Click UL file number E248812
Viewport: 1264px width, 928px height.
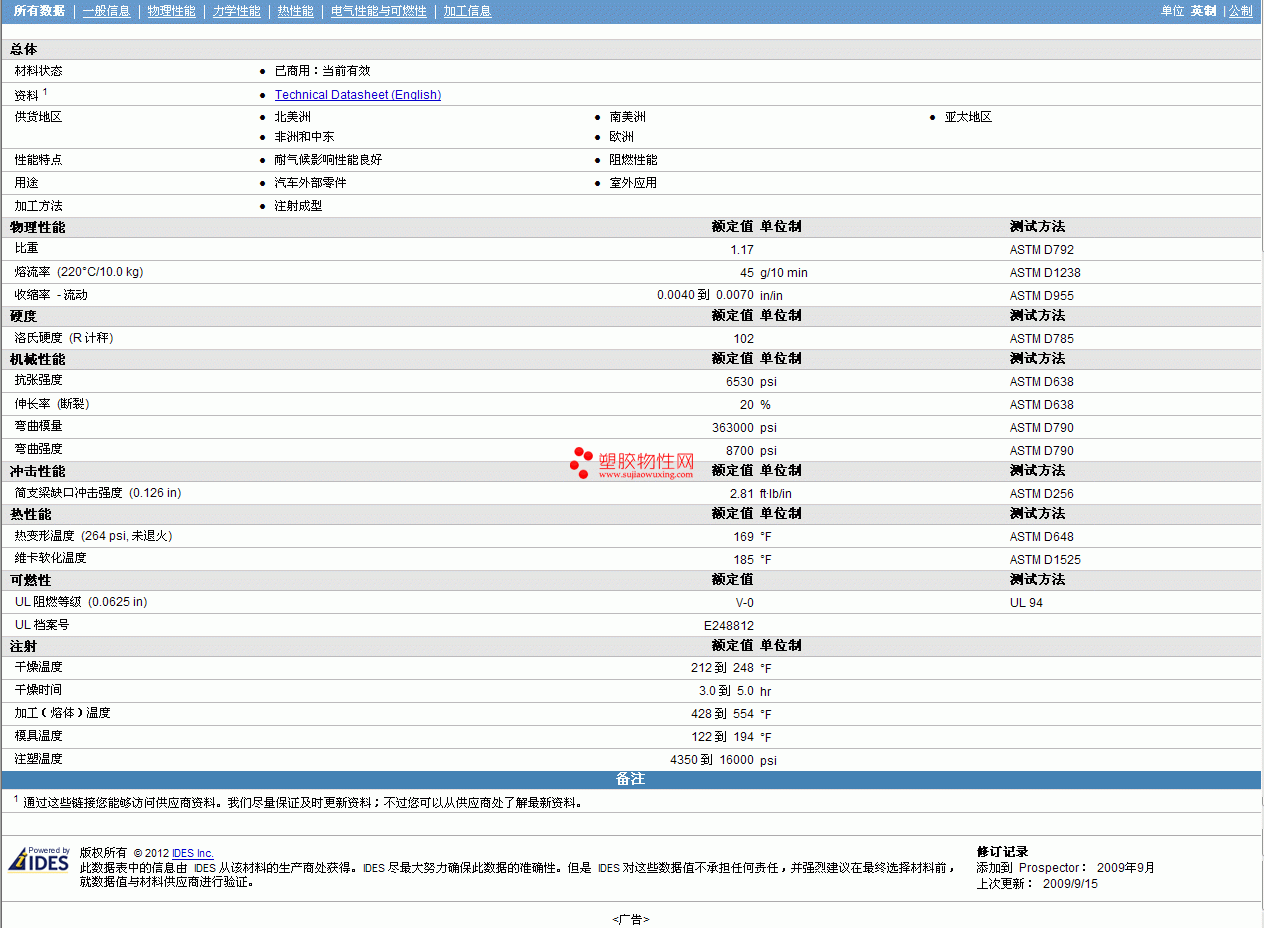coord(729,626)
